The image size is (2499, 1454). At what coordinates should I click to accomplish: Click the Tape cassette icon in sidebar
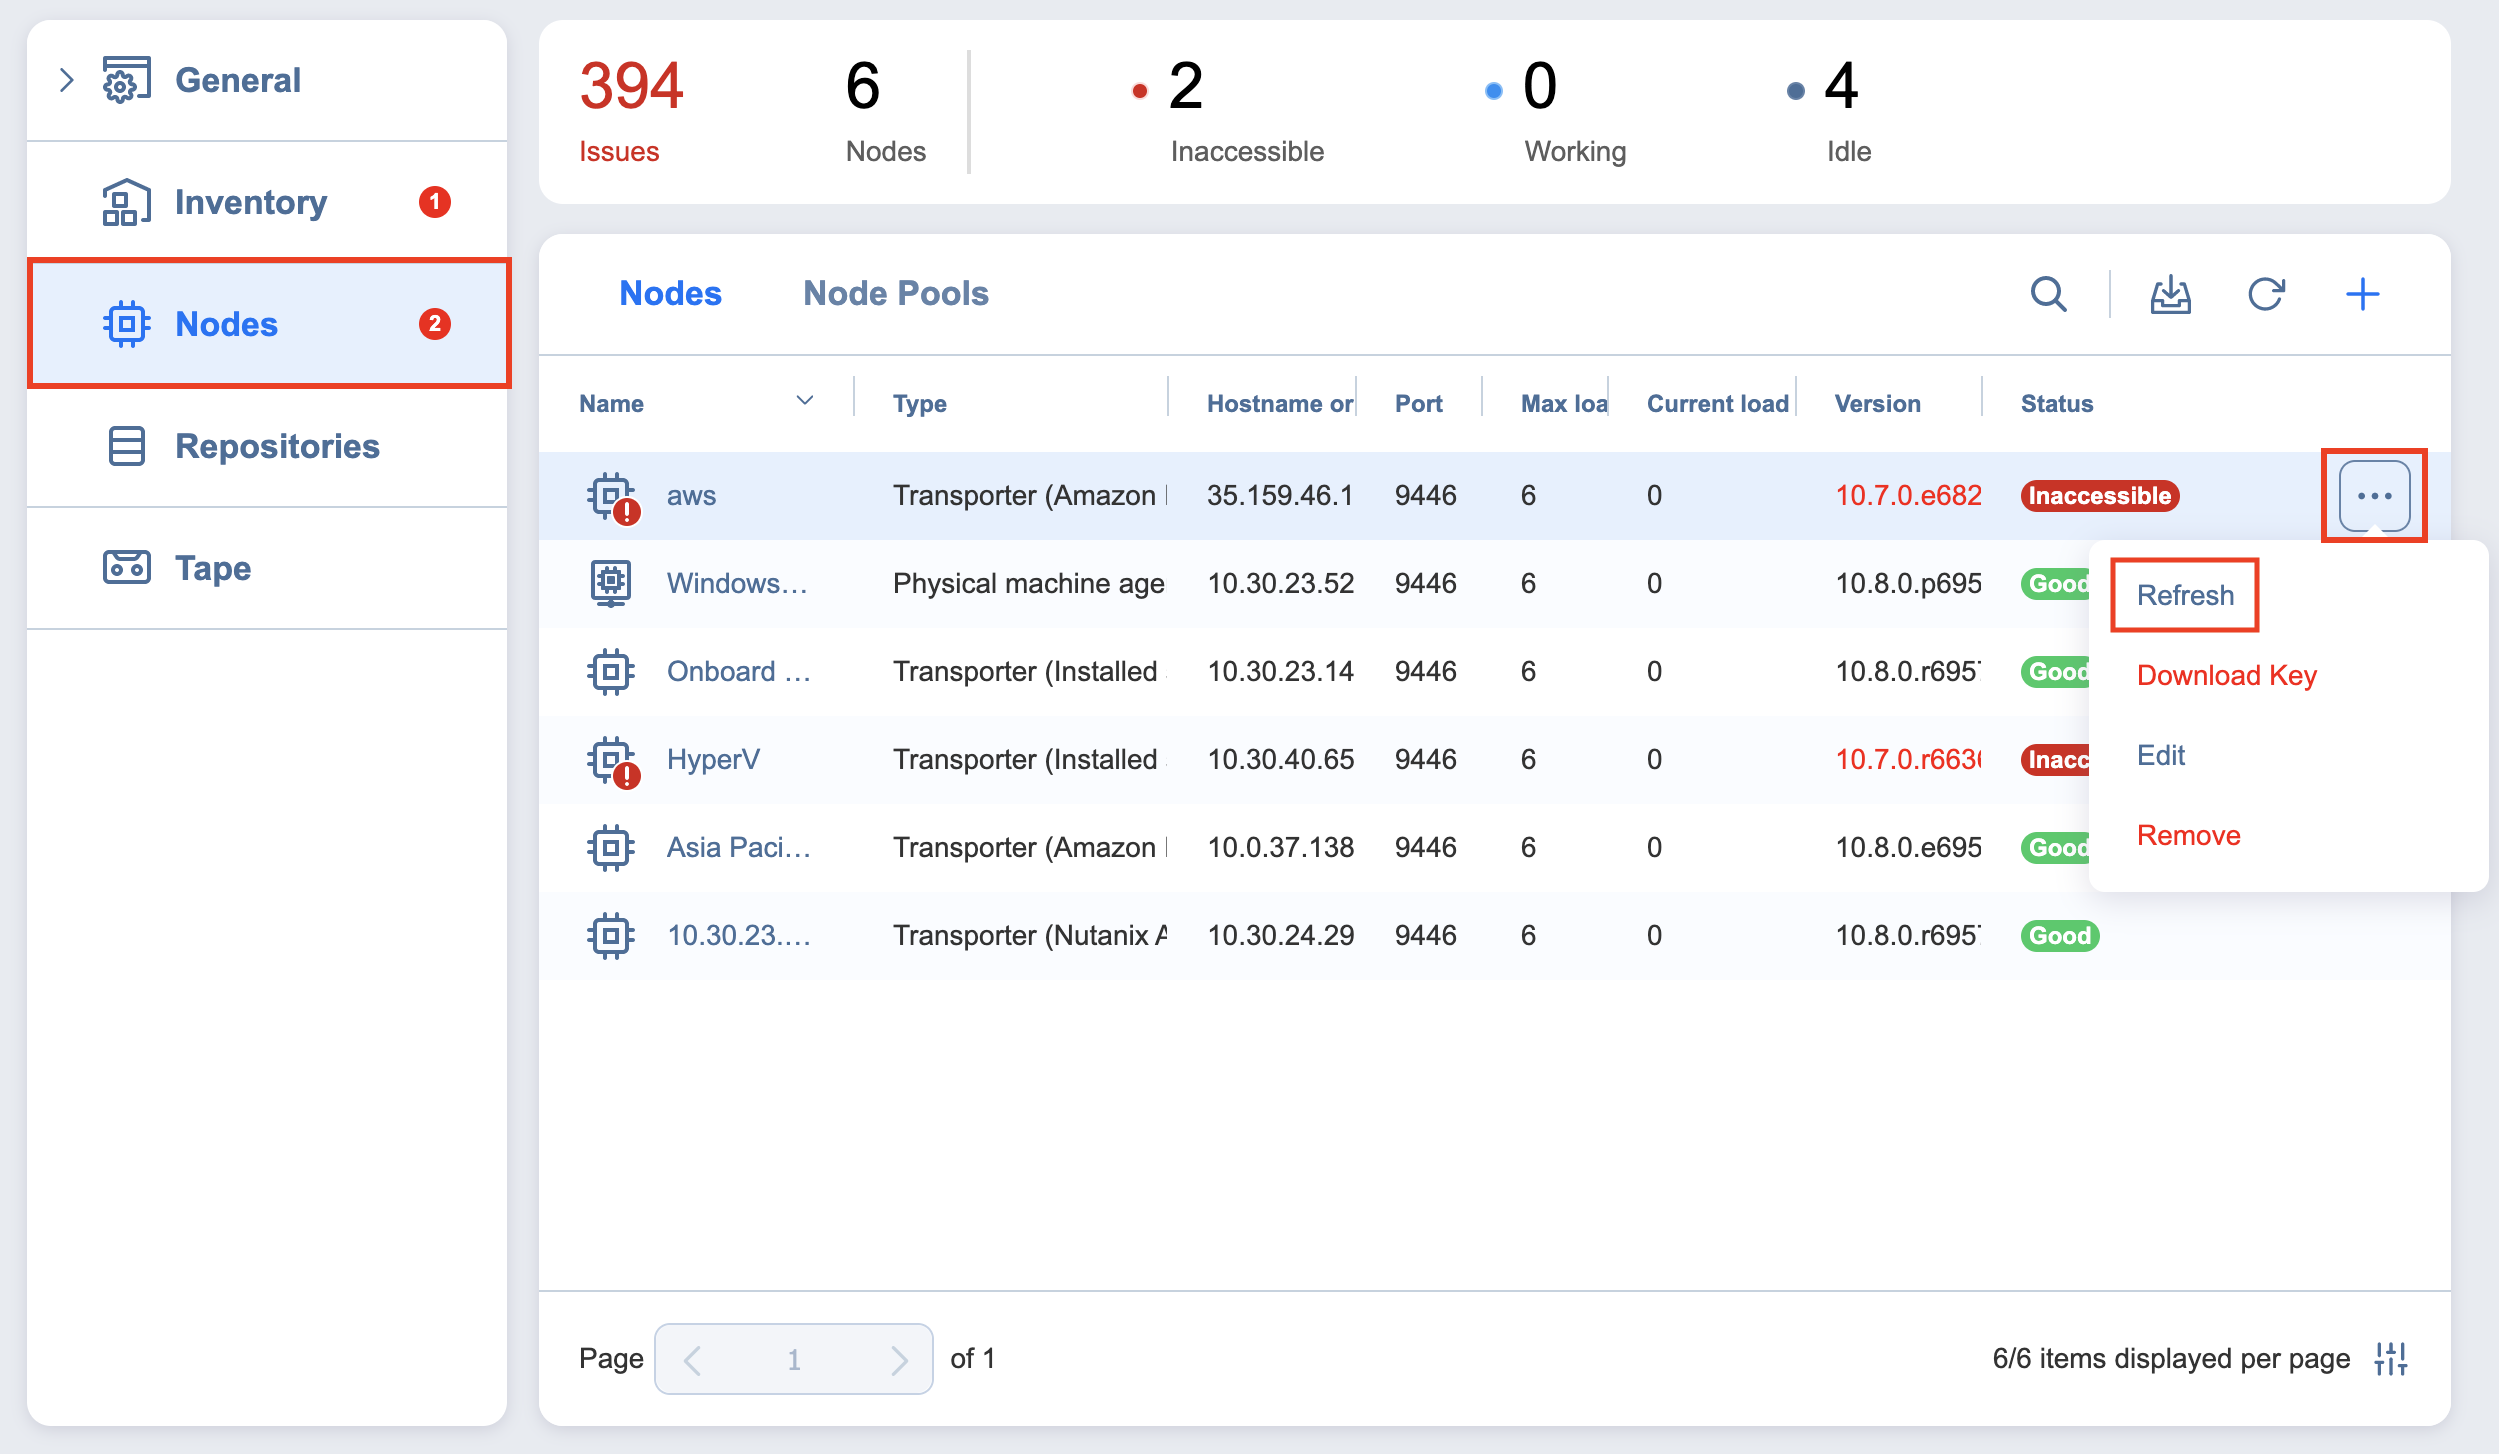[126, 567]
